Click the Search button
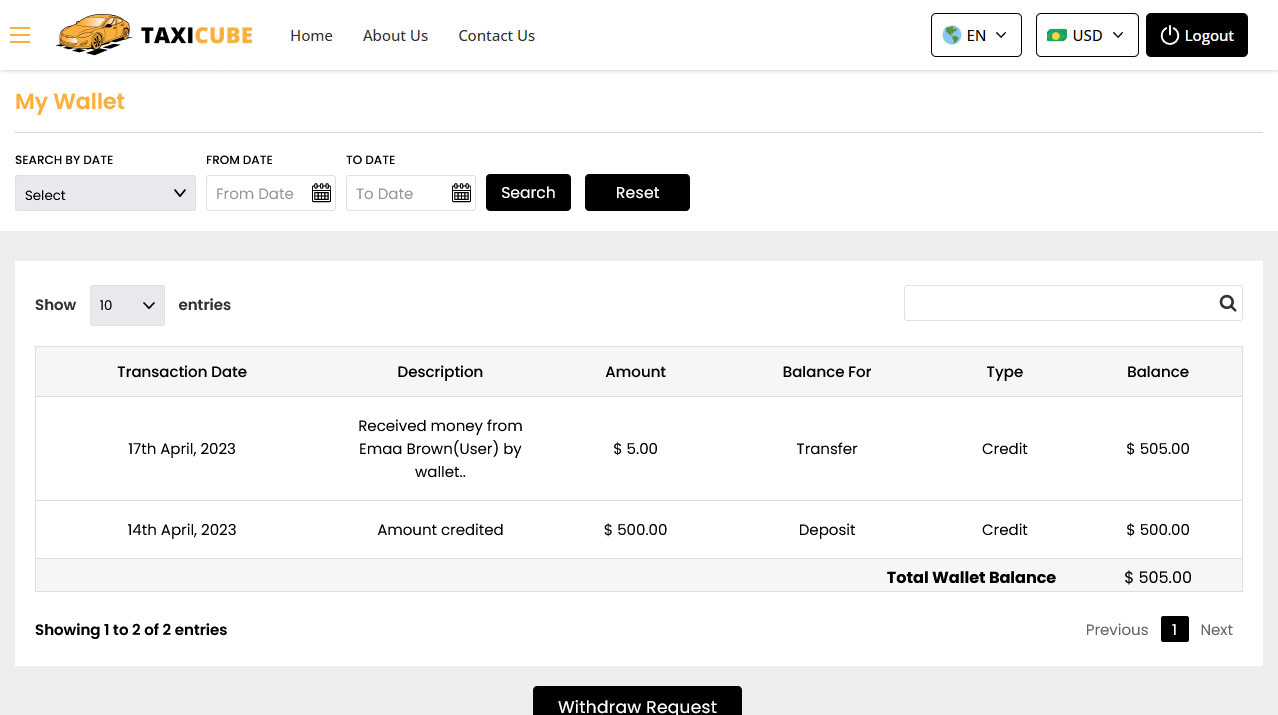1278x715 pixels. [528, 192]
